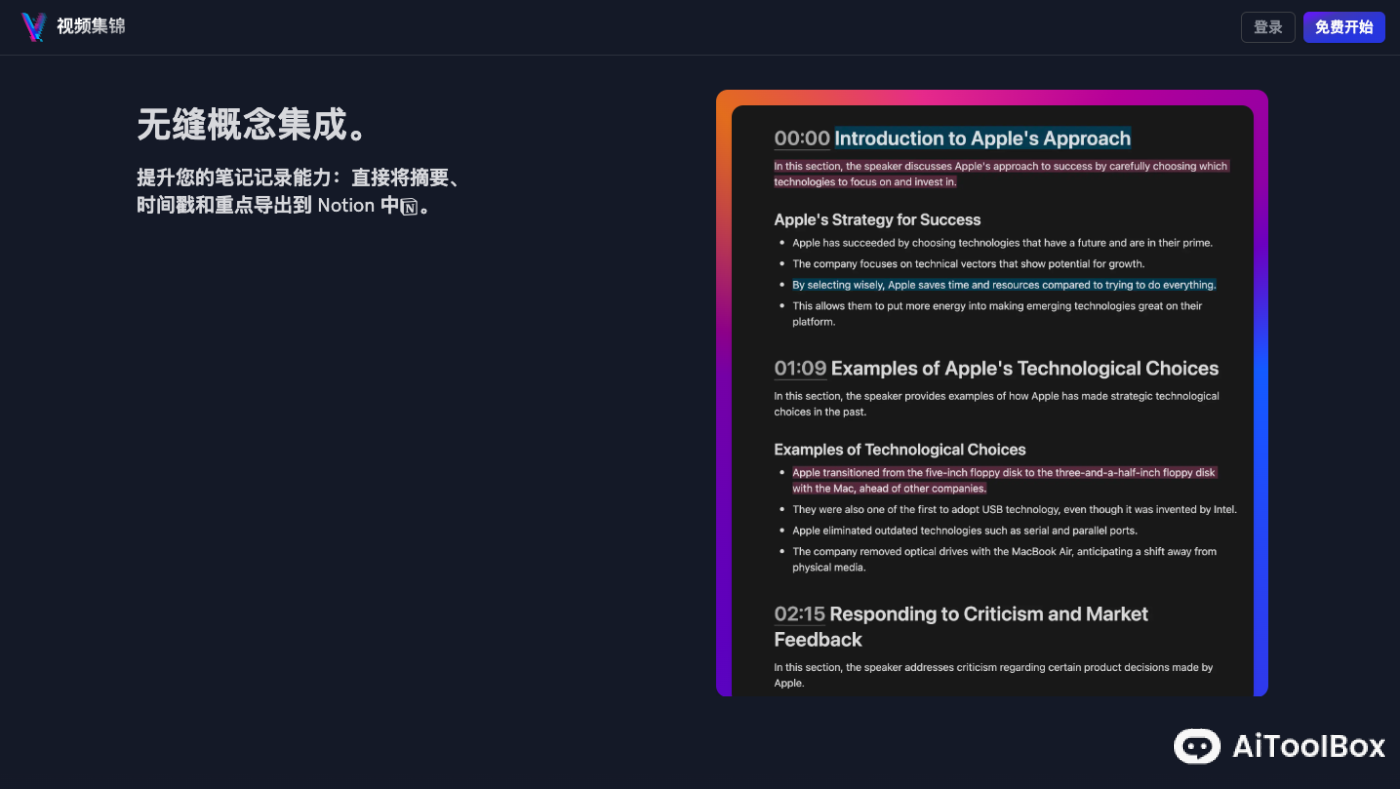Image resolution: width=1400 pixels, height=789 pixels.
Task: Jump to the 01:09 timestamp
Action: point(800,369)
